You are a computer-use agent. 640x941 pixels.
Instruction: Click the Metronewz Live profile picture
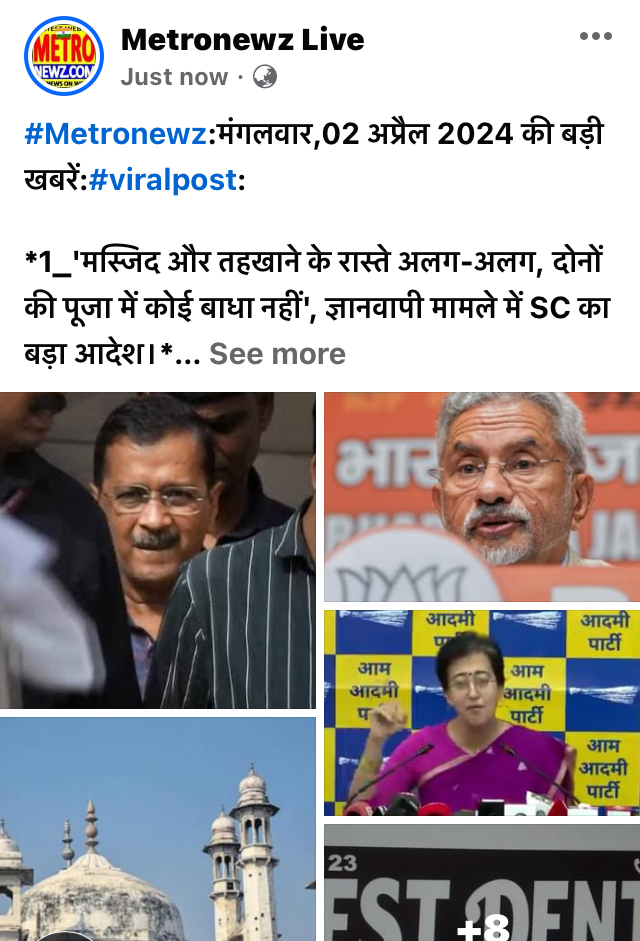64,56
